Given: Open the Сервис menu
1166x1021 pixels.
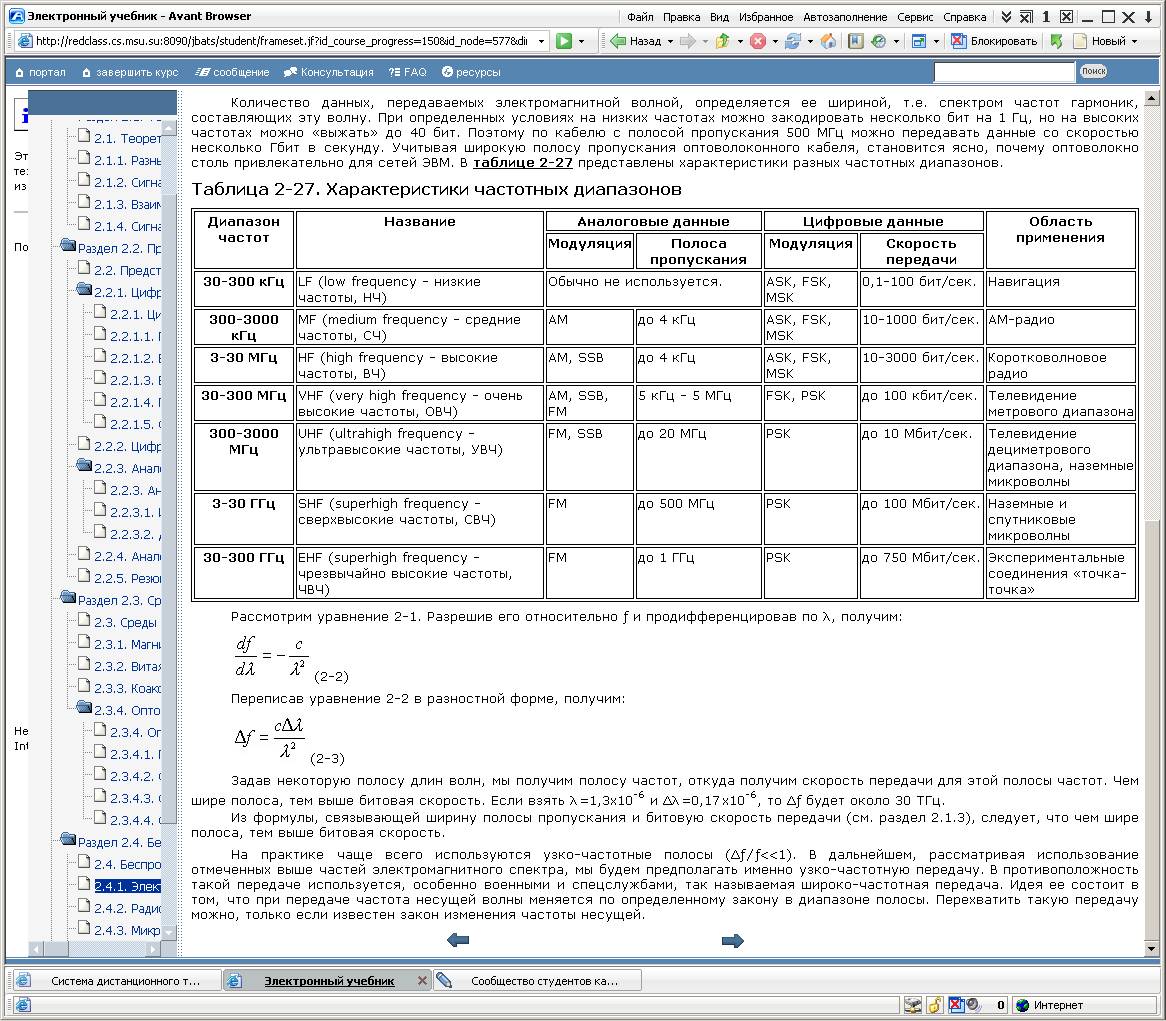Looking at the screenshot, I should tap(915, 16).
